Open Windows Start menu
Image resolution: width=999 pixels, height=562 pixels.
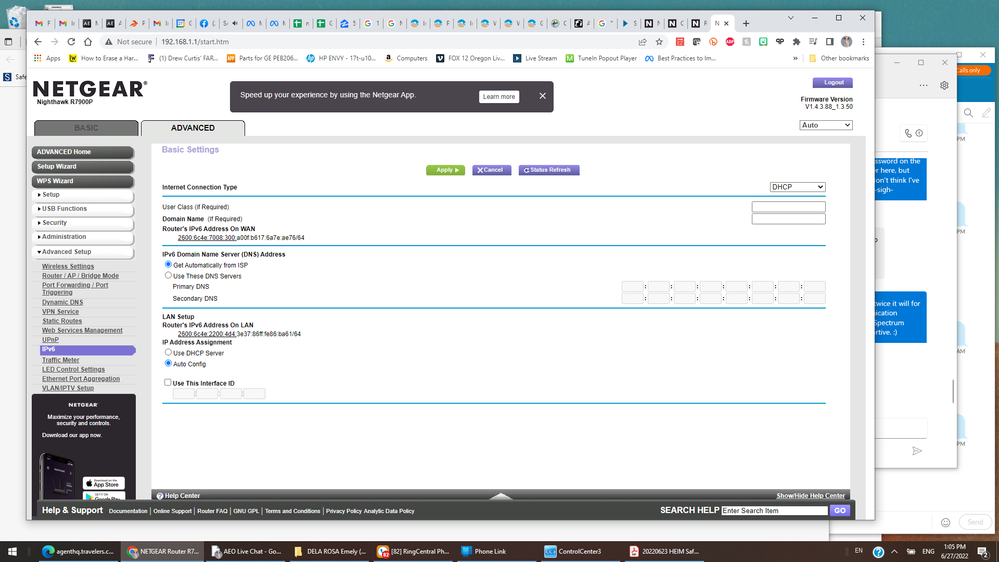(x=15, y=551)
